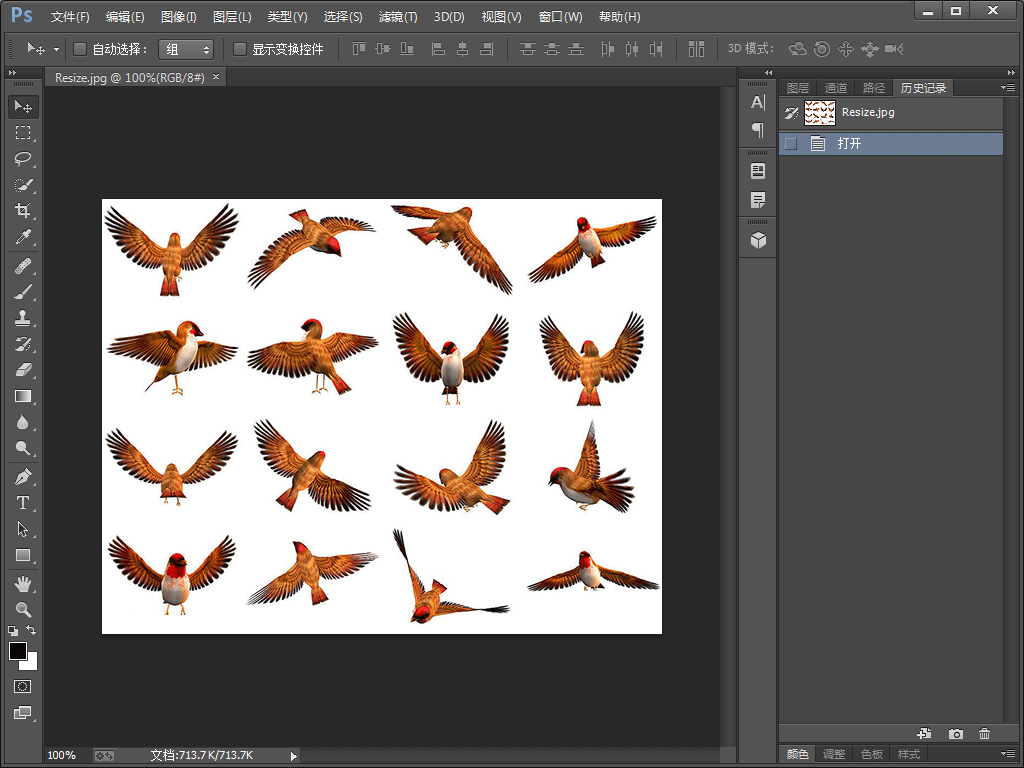This screenshot has width=1024, height=768.
Task: Select the Quick Selection tool
Action: coord(23,185)
